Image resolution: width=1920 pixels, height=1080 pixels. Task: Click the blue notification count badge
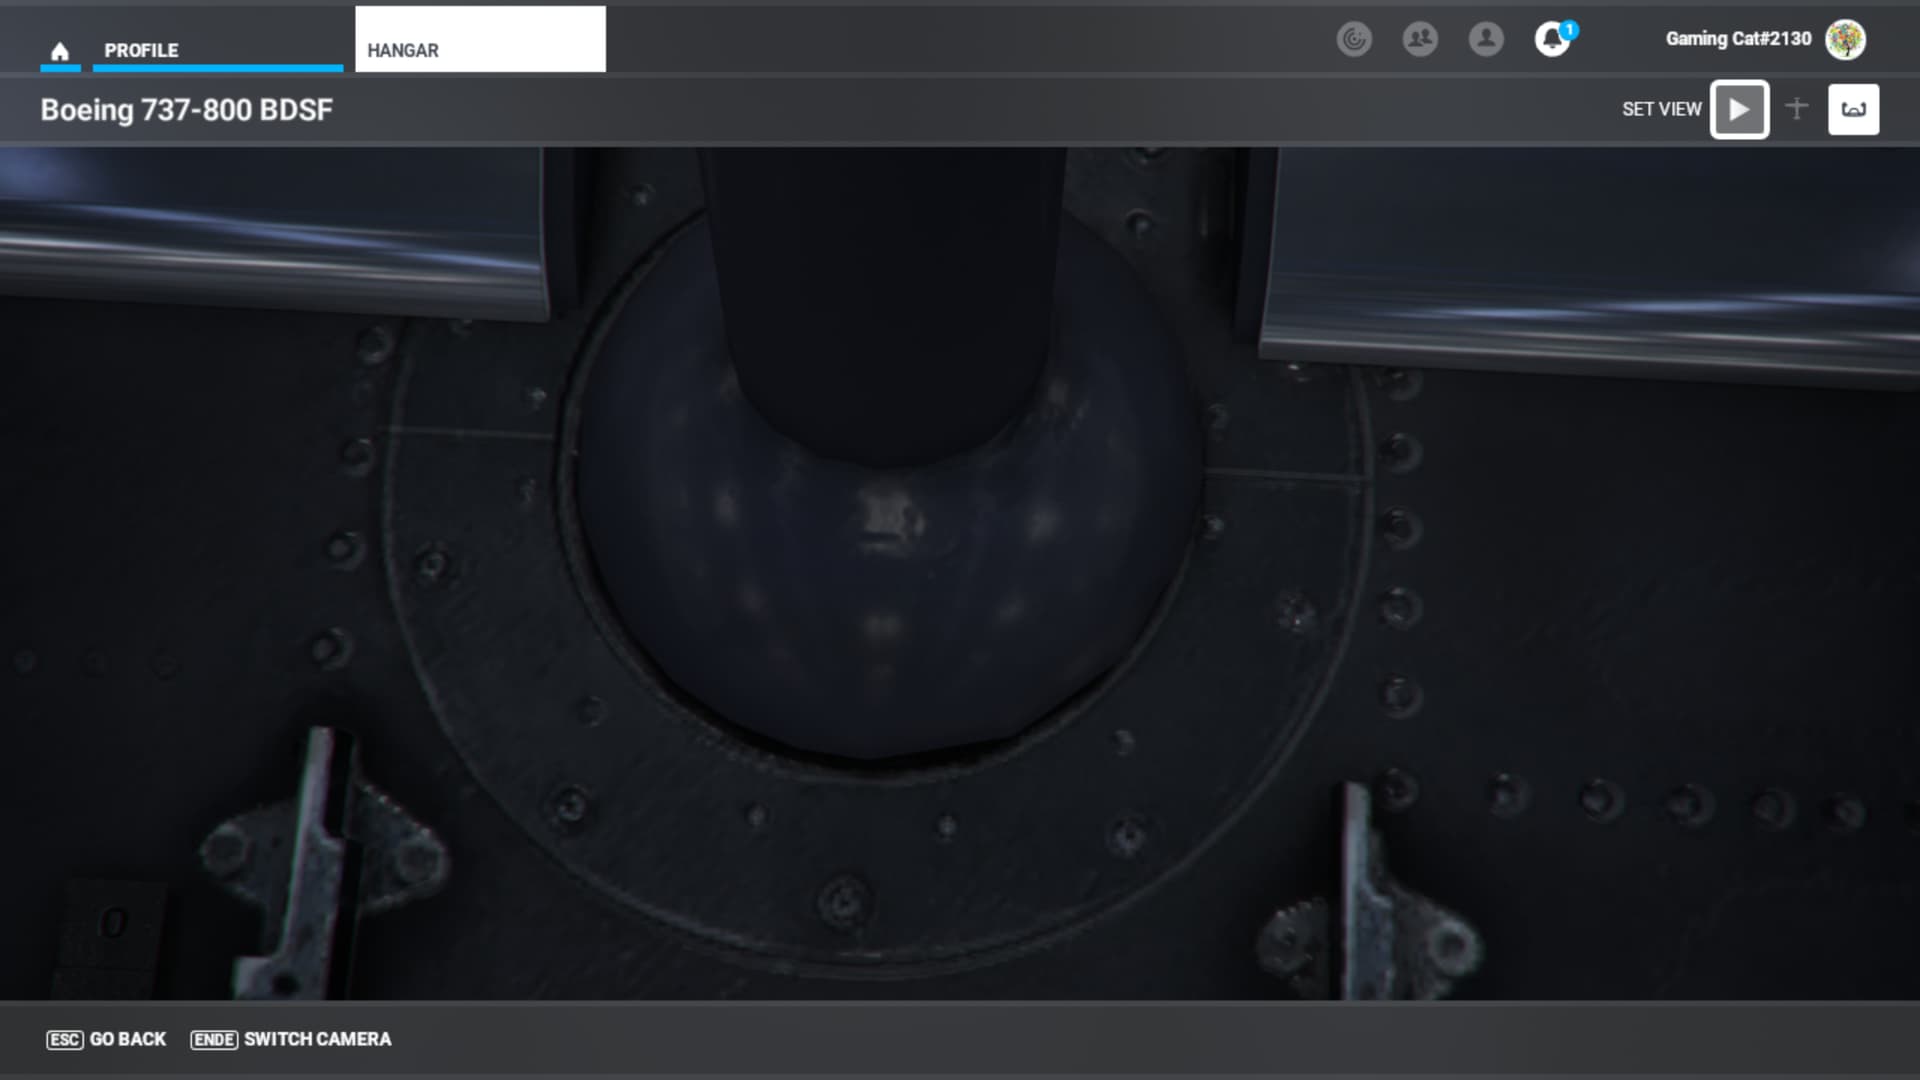tap(1570, 29)
